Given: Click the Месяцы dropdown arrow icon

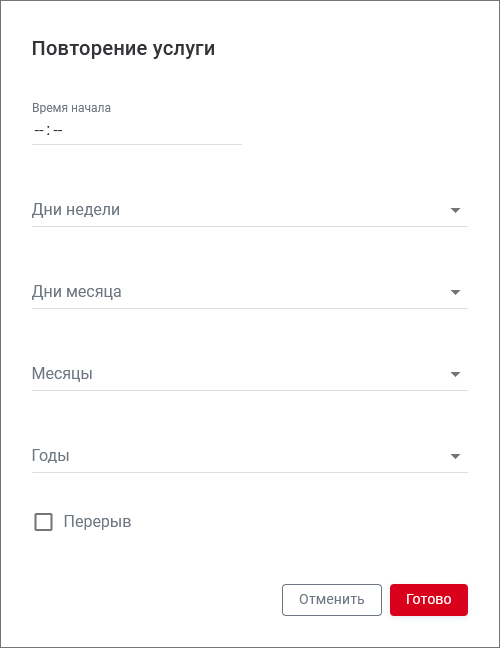Looking at the screenshot, I should [x=455, y=374].
